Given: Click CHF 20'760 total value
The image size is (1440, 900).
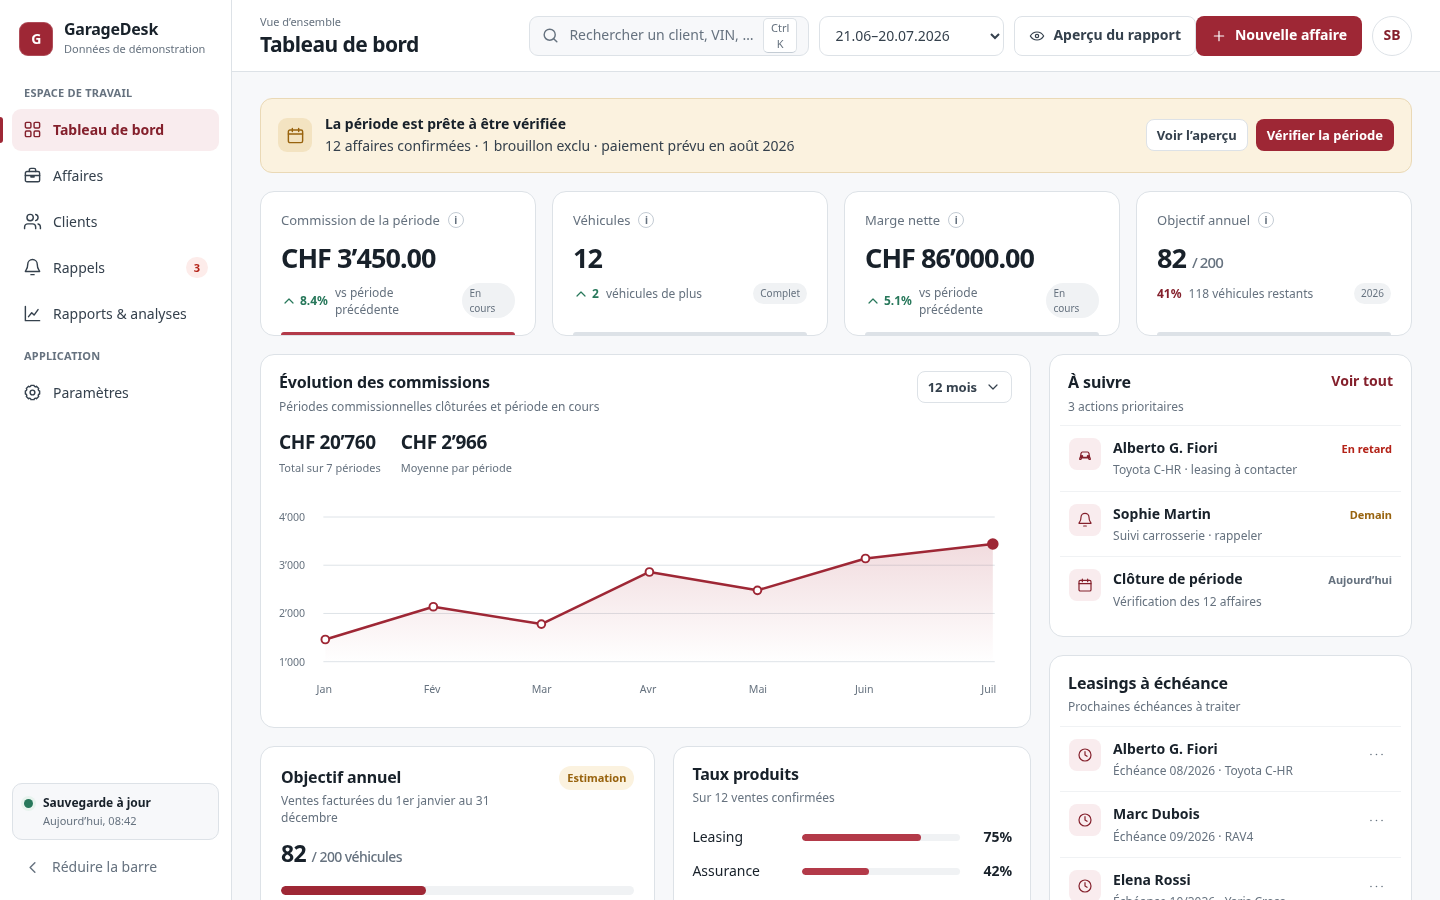Looking at the screenshot, I should pyautogui.click(x=327, y=442).
